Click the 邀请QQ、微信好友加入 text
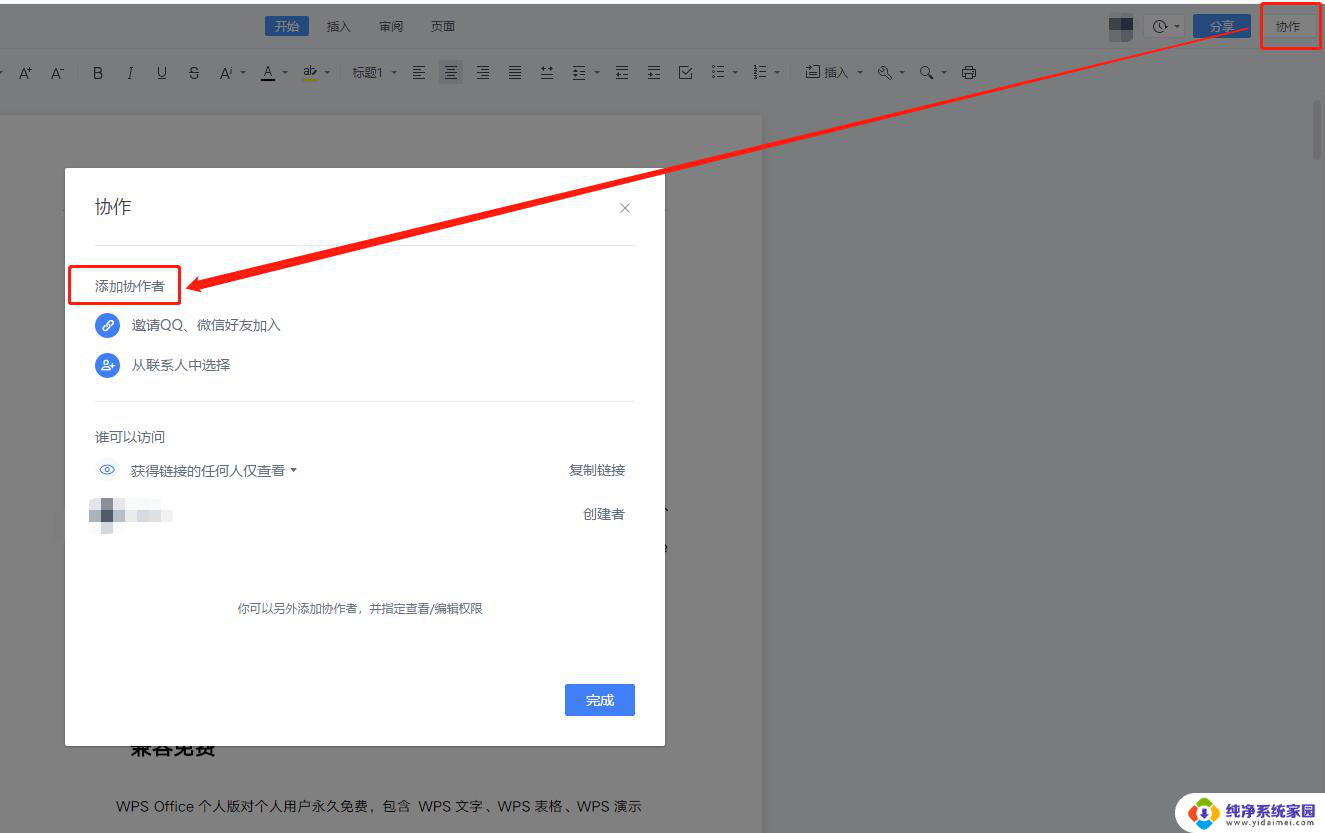1325x833 pixels. 206,325
